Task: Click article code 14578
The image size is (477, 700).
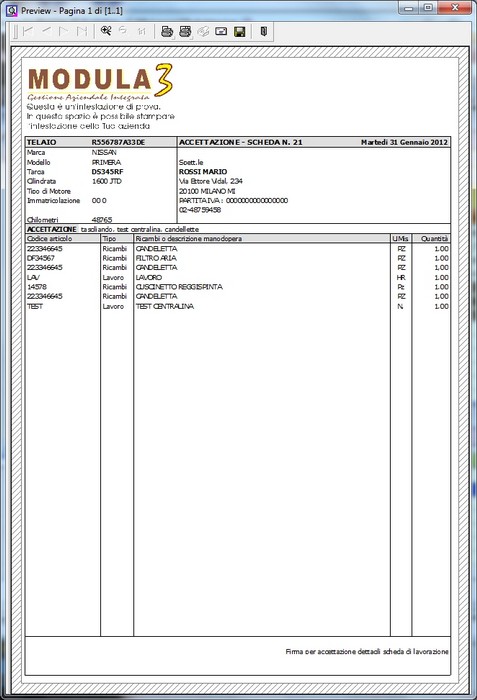Action: pyautogui.click(x=37, y=287)
